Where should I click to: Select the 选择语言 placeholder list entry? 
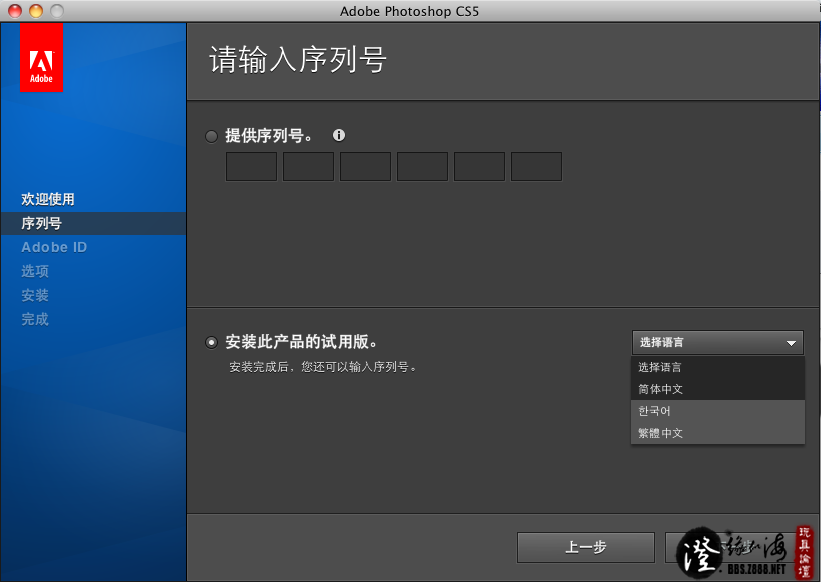(718, 367)
